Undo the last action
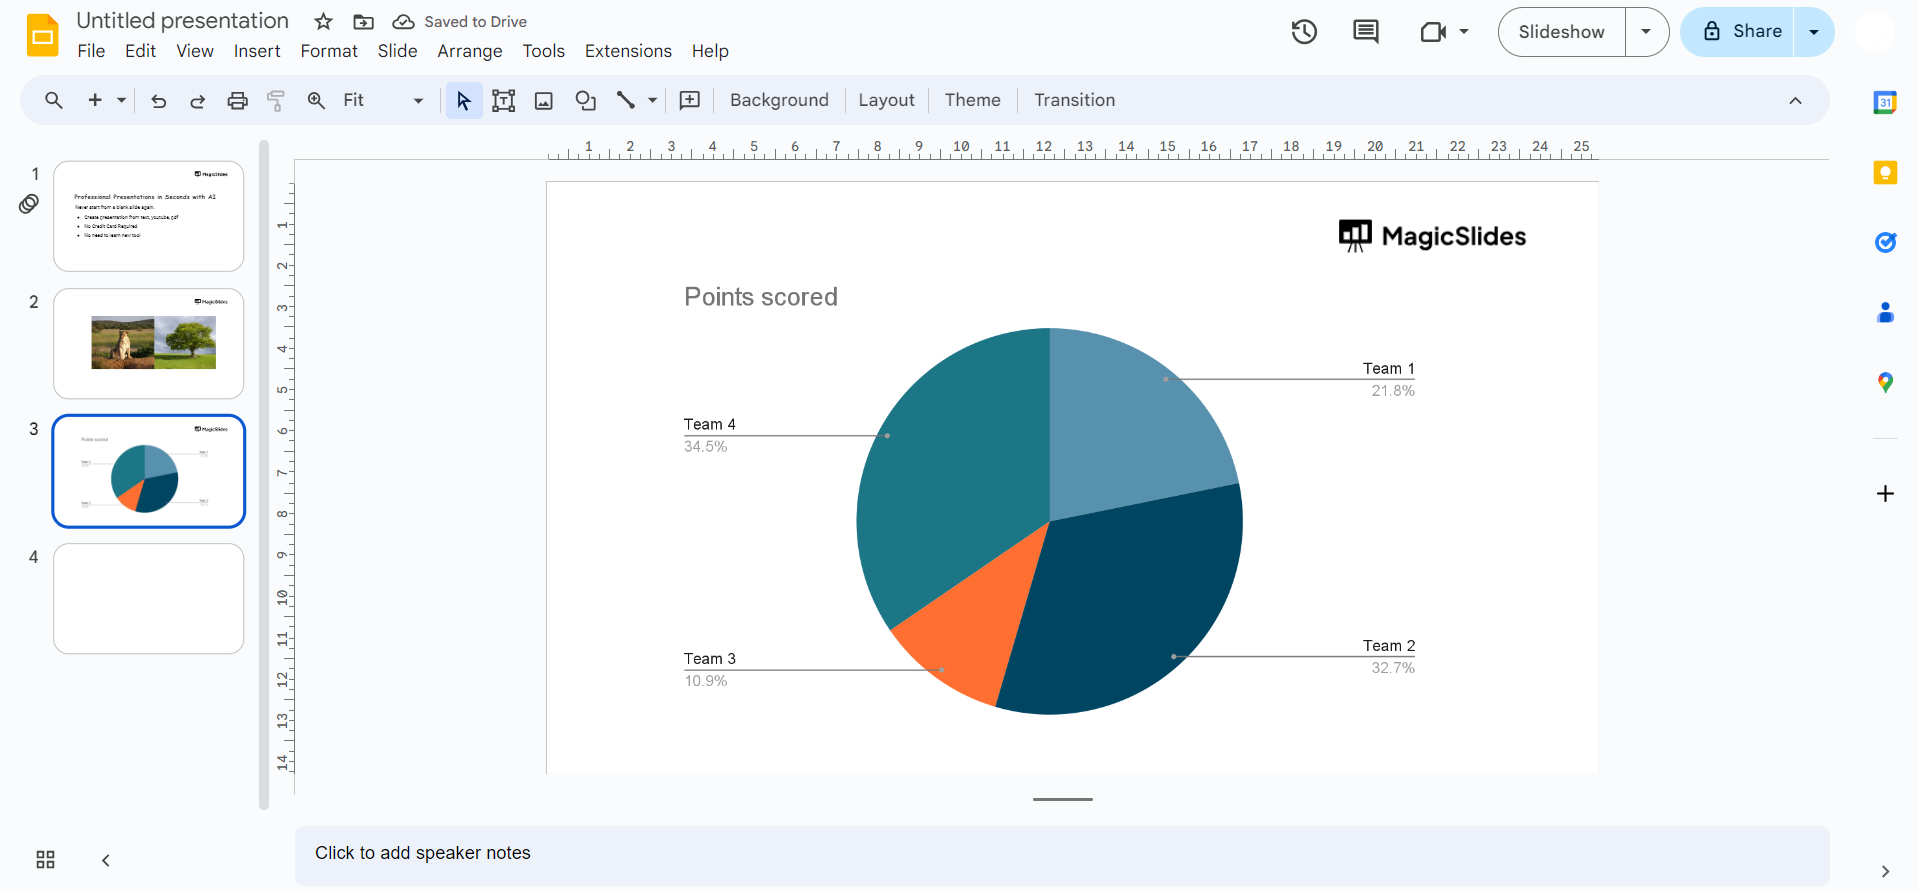The image size is (1919, 892). (x=158, y=100)
